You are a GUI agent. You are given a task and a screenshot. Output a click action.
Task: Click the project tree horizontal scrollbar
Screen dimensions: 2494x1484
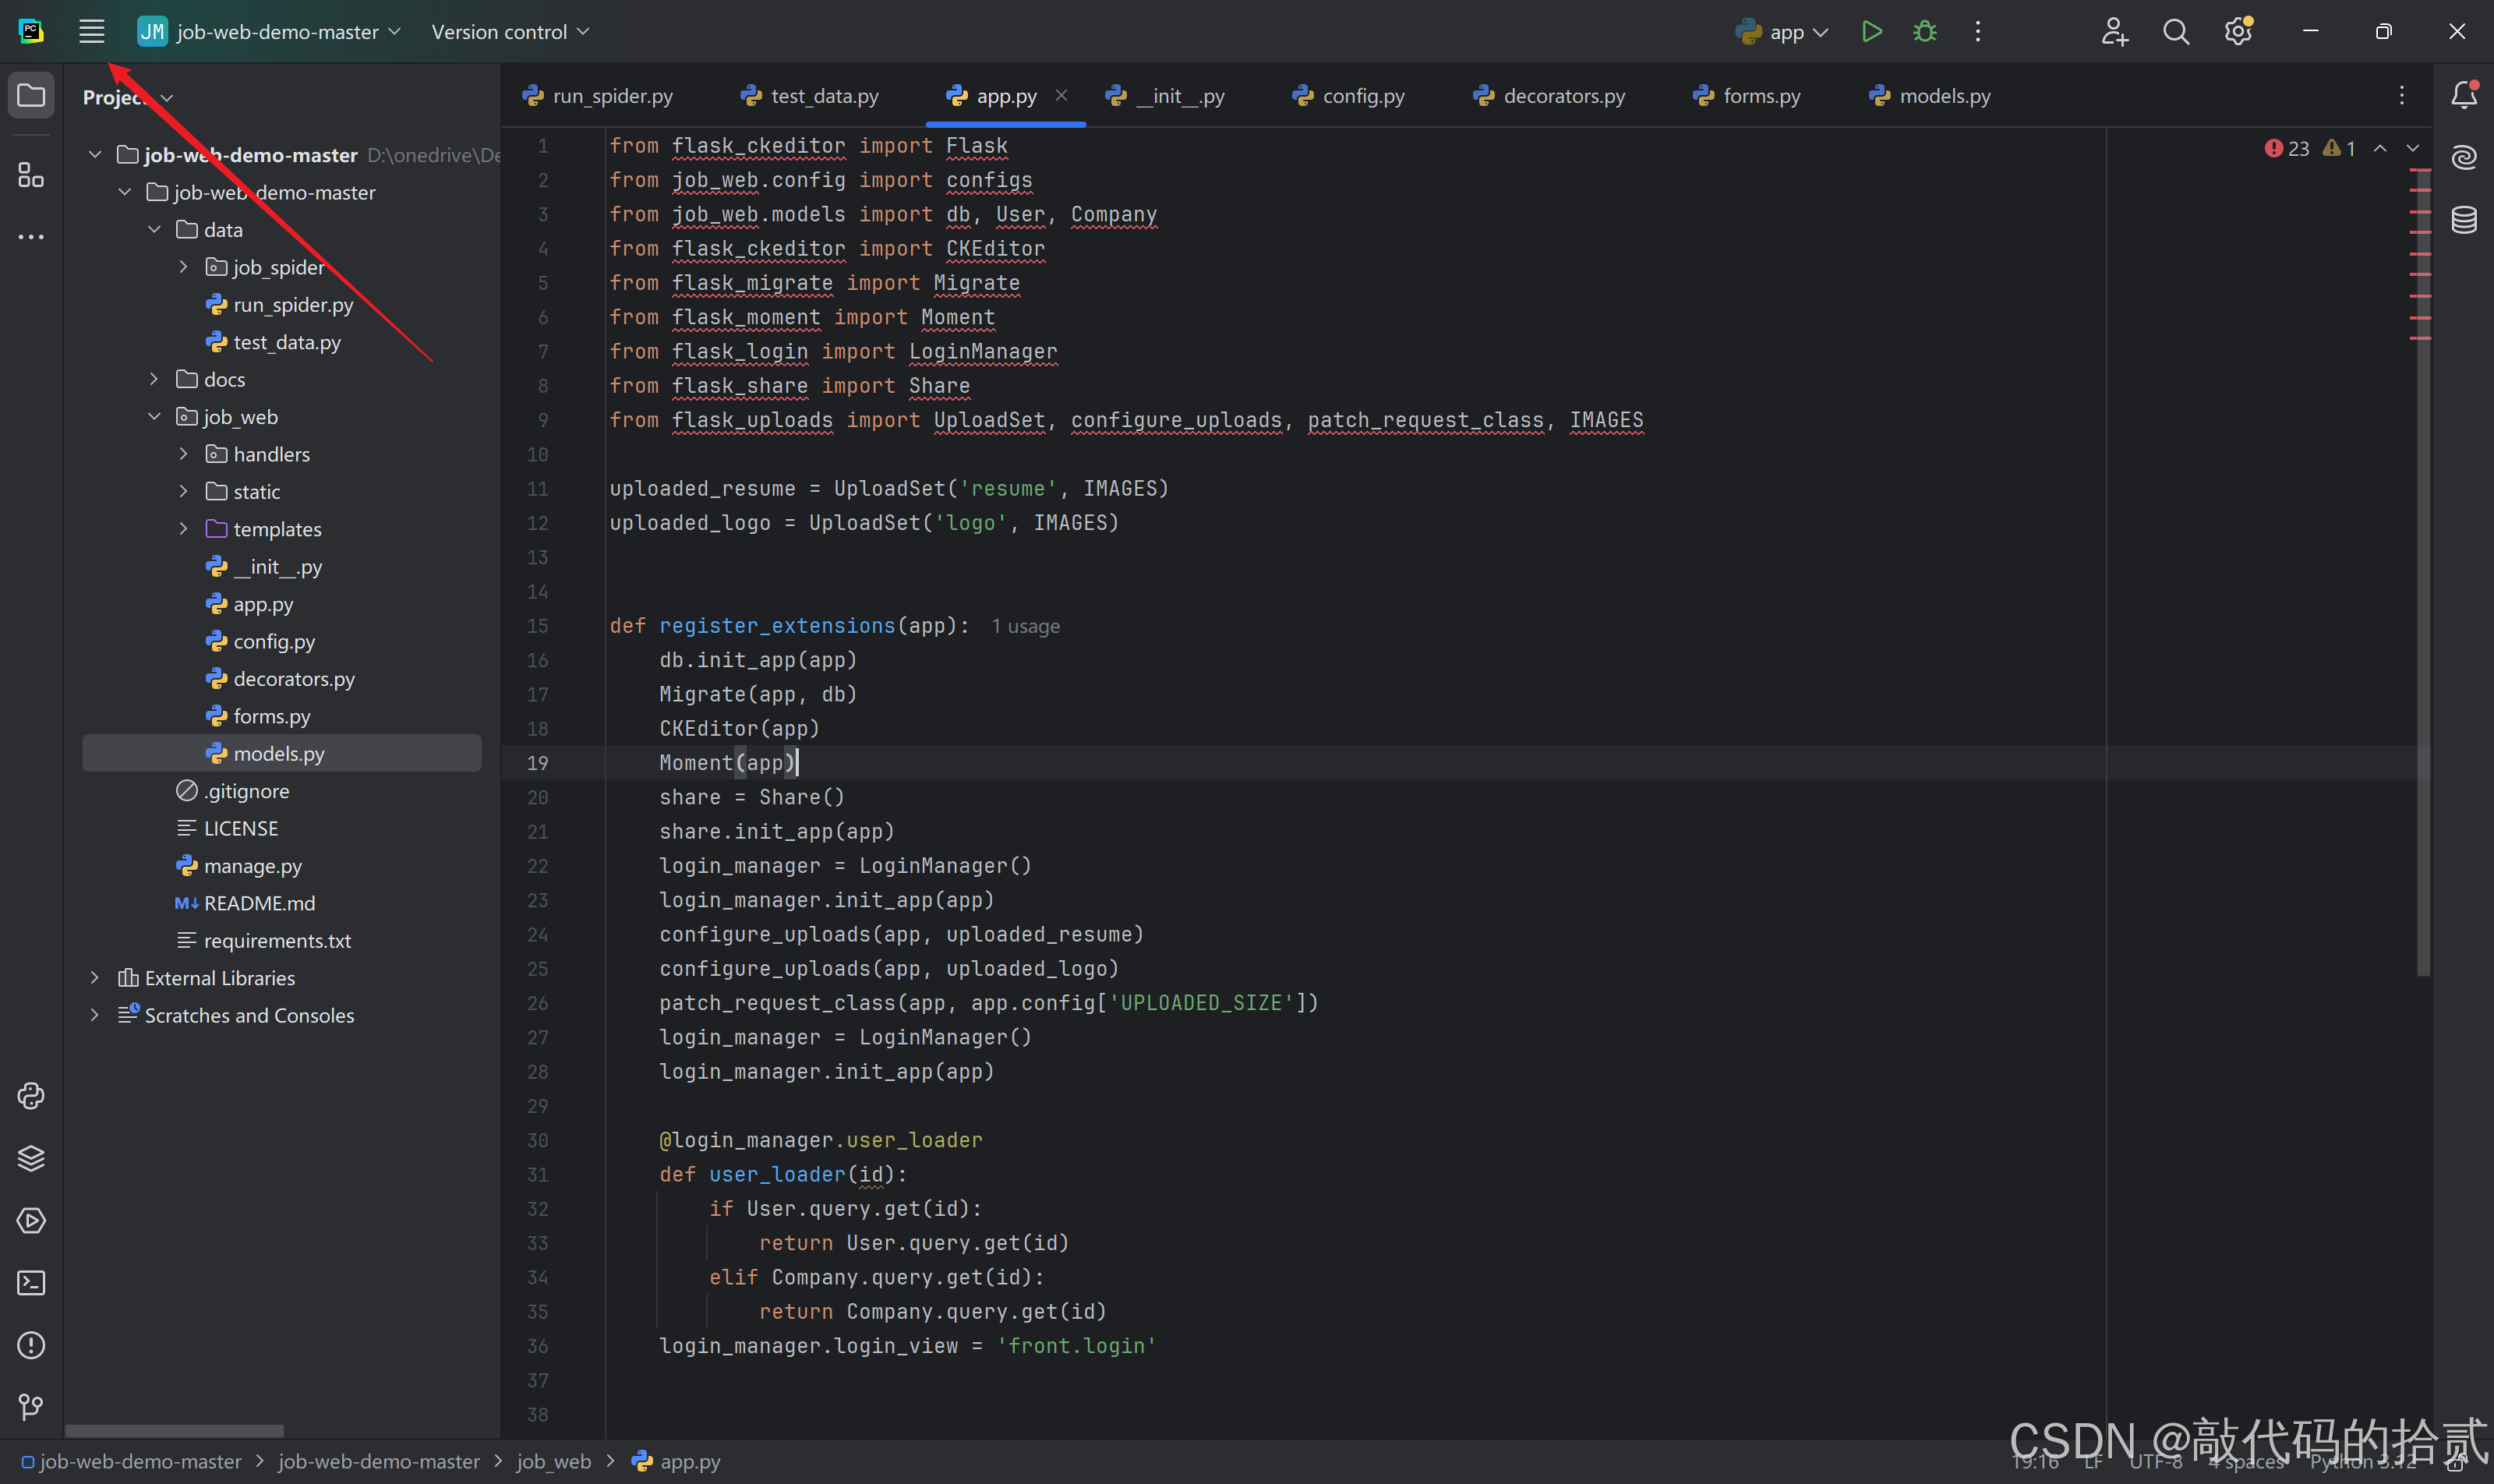click(174, 1430)
